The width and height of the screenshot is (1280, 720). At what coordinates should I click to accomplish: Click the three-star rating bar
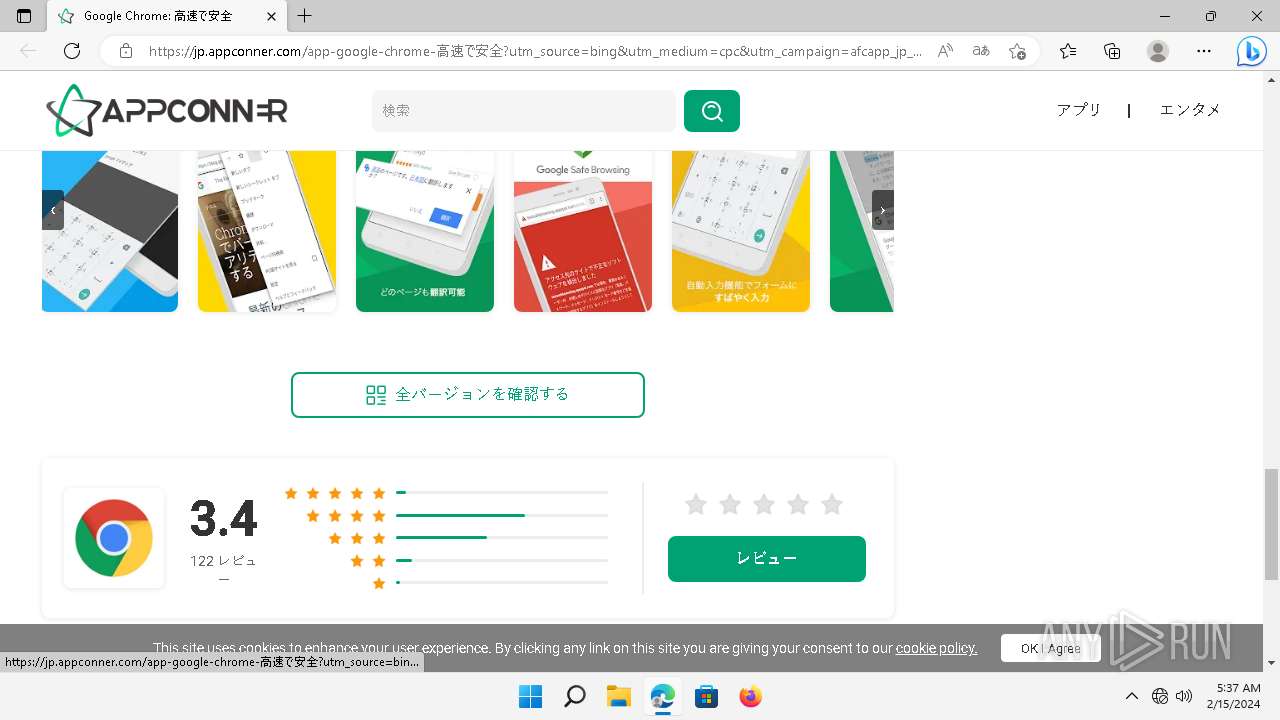point(502,537)
